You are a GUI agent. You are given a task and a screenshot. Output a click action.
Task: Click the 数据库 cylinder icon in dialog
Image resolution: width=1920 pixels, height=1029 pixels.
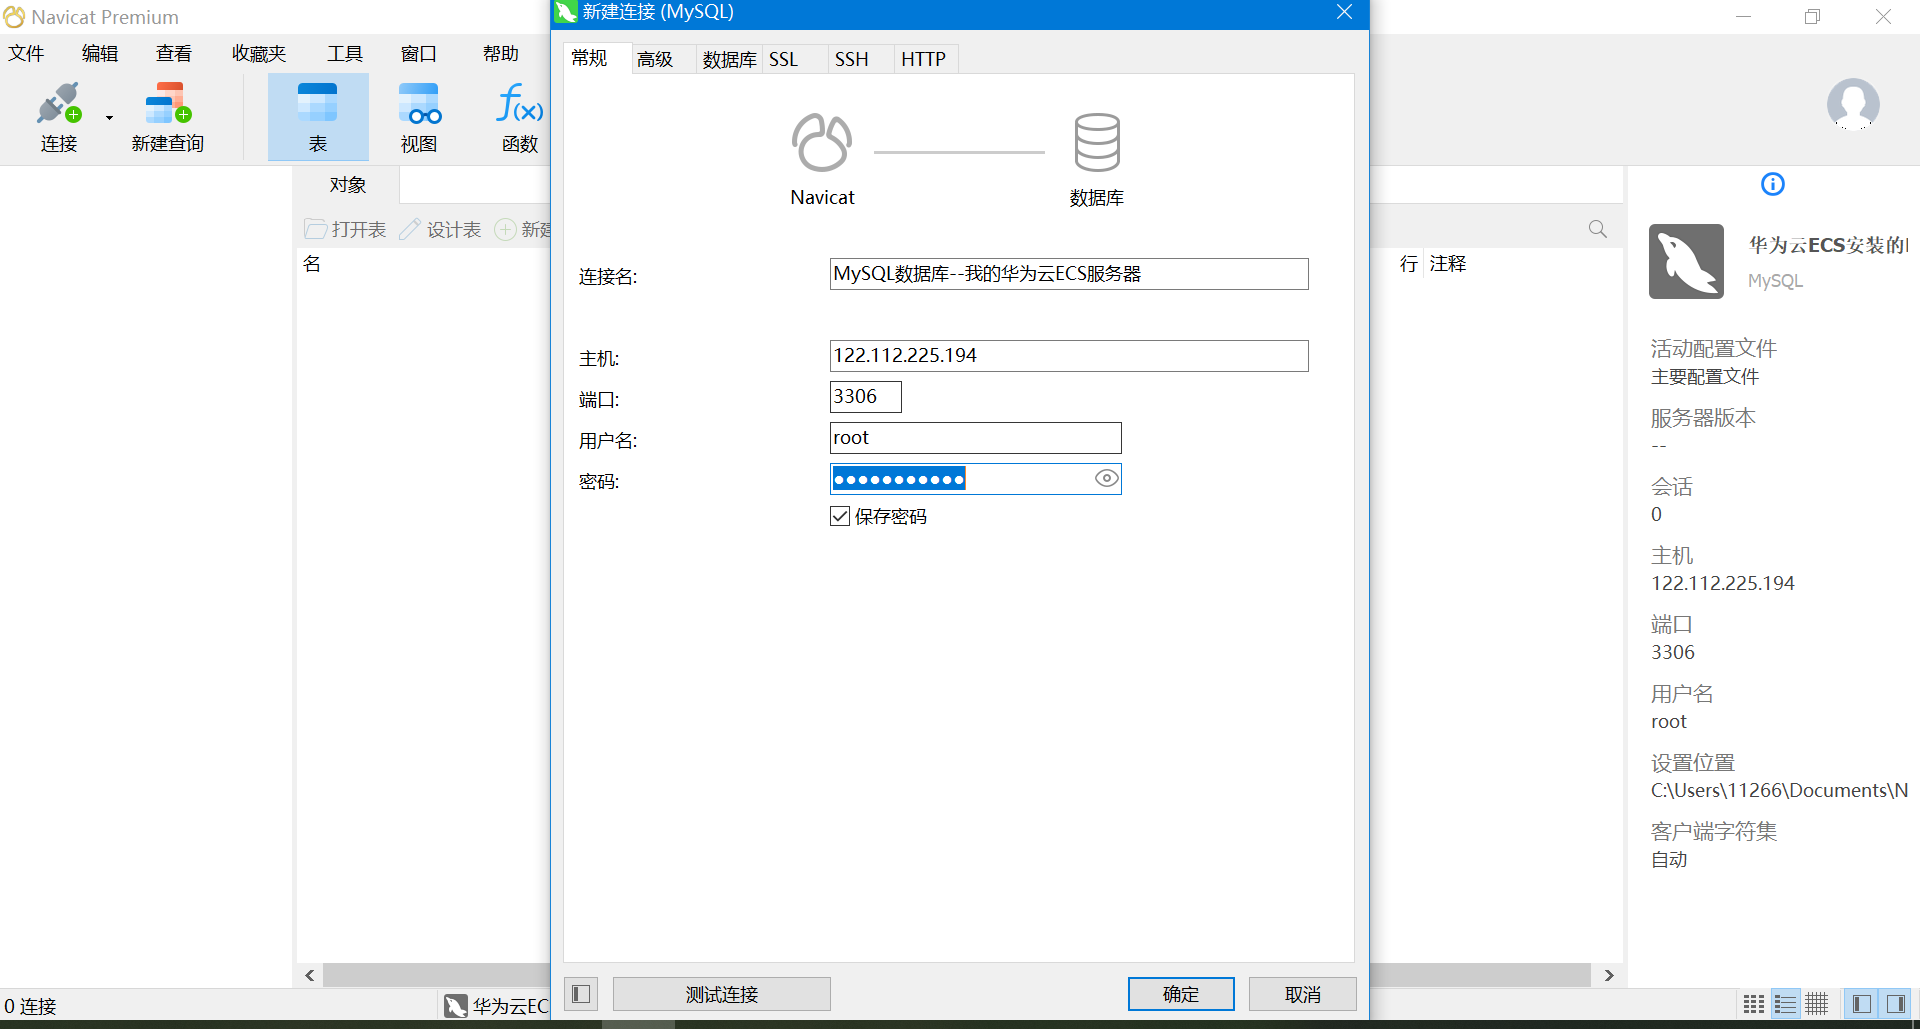tap(1097, 143)
